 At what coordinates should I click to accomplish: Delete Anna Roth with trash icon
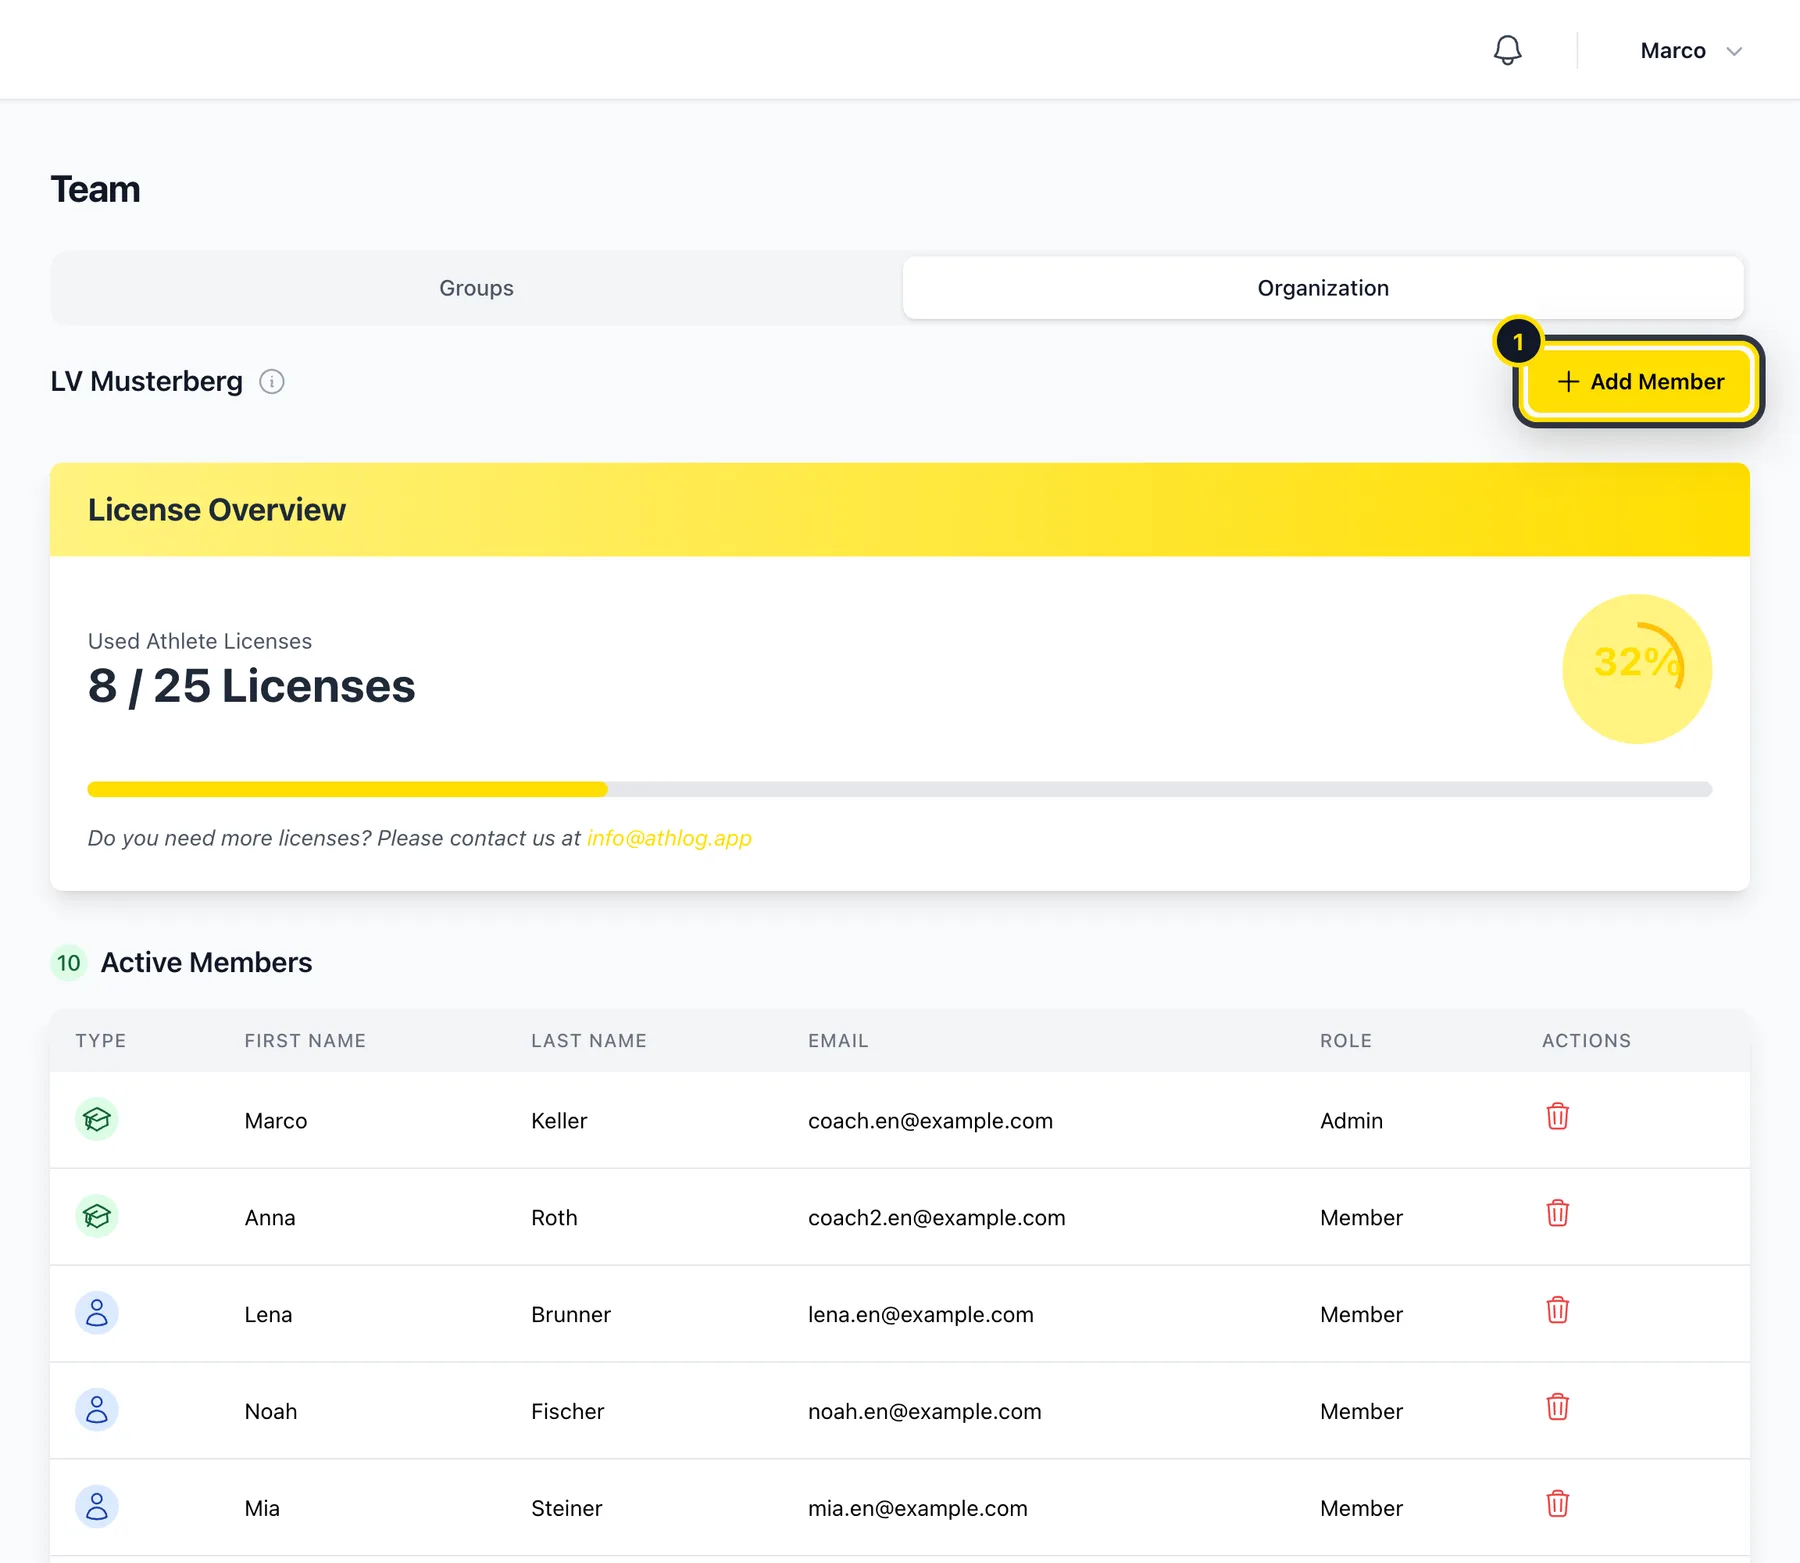[x=1557, y=1213]
